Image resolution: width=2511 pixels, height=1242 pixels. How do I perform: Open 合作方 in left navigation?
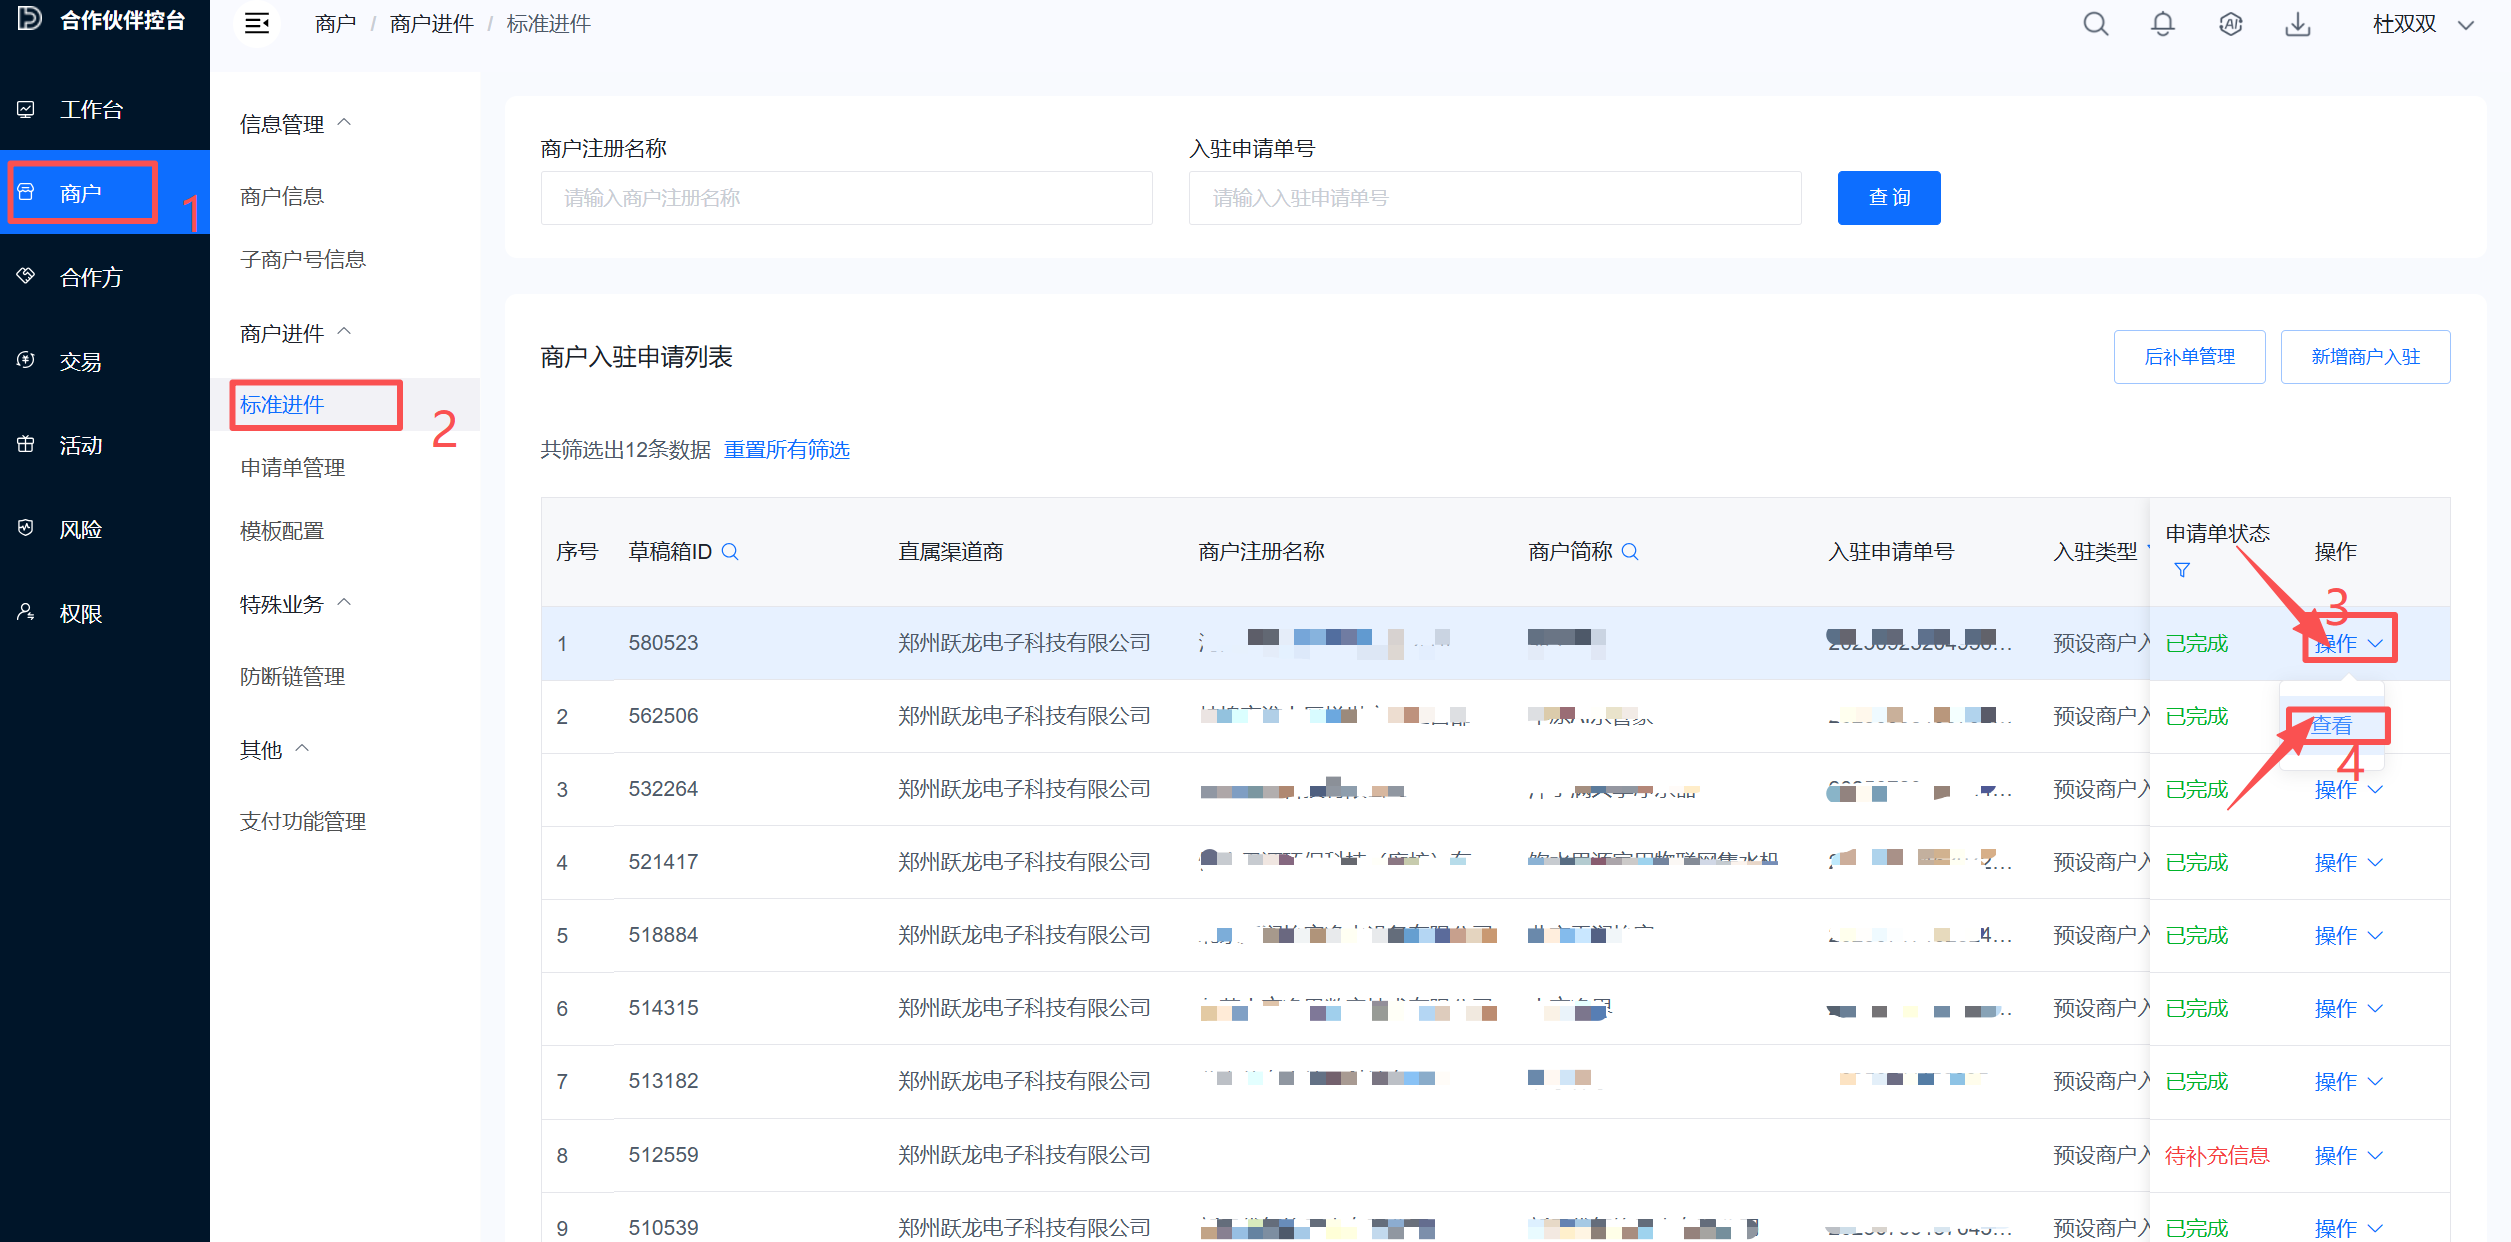104,277
